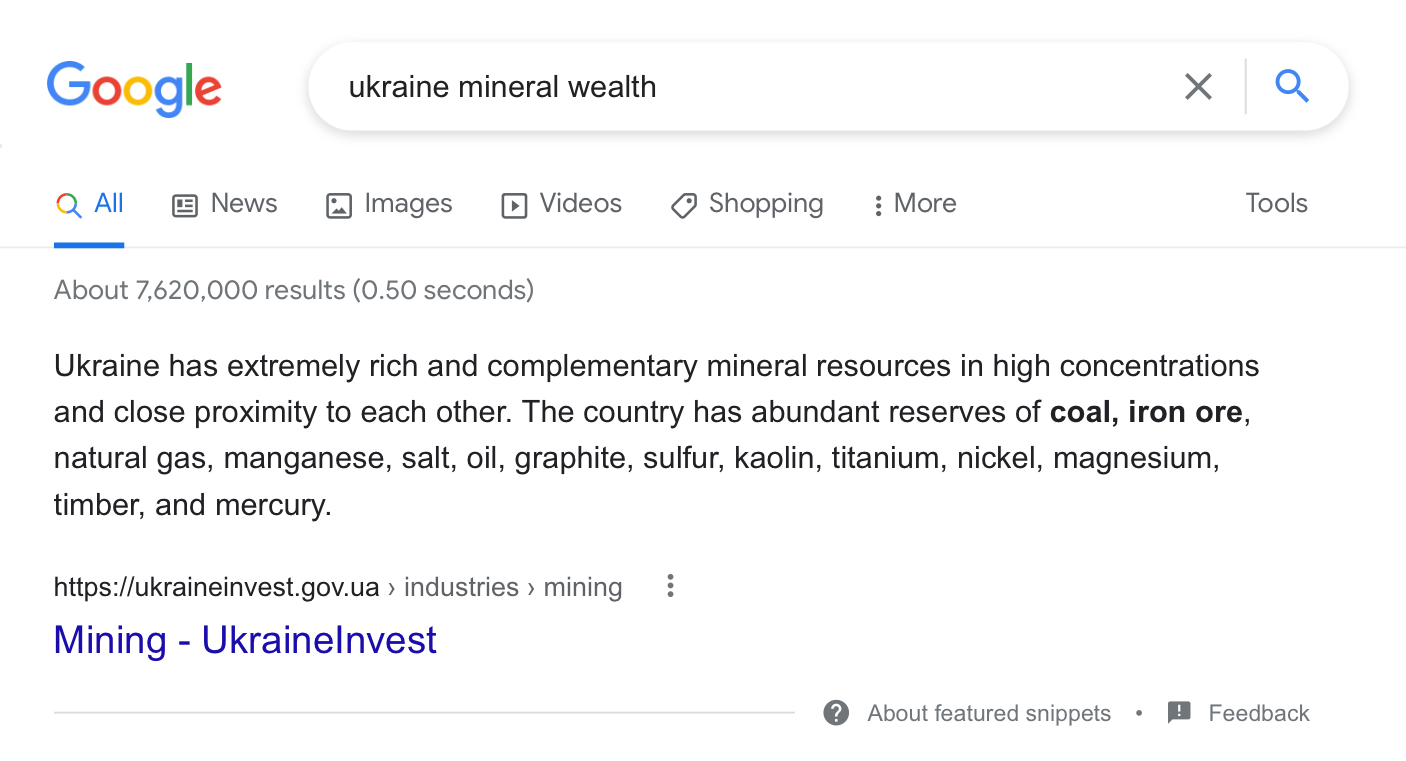Viewport: 1406px width, 761px height.
Task: Click the ukraineinvest.gov.ua URL breadcrumb
Action: 217,587
